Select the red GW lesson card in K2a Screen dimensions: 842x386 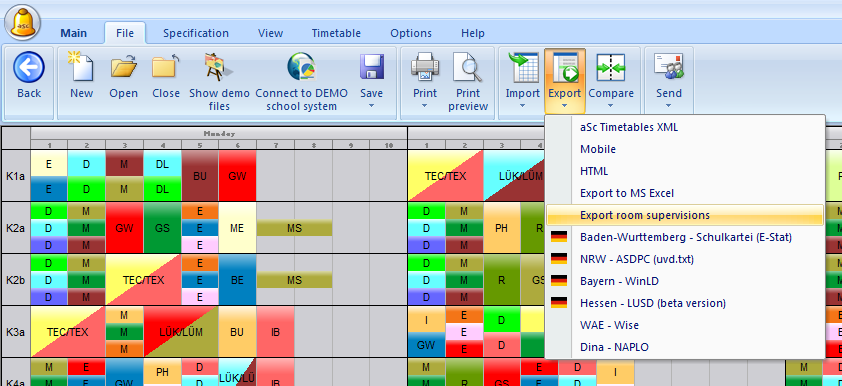(124, 228)
